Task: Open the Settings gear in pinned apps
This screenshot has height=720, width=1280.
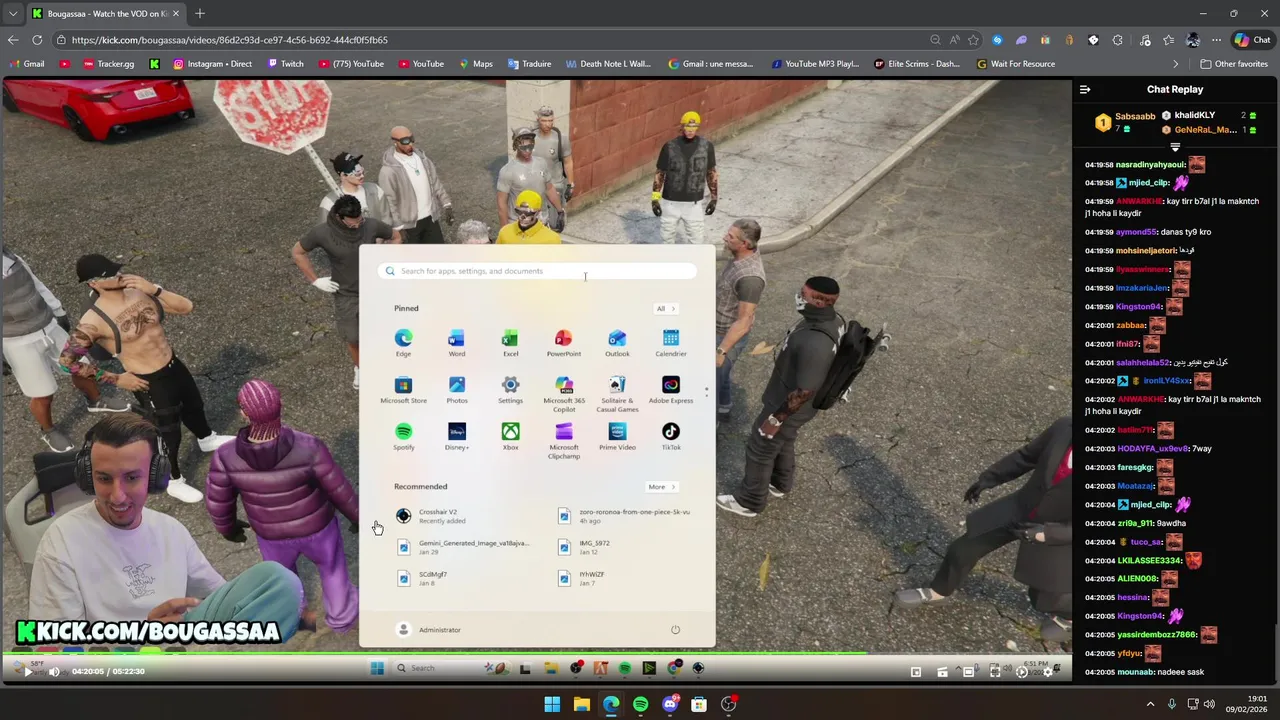Action: [510, 389]
